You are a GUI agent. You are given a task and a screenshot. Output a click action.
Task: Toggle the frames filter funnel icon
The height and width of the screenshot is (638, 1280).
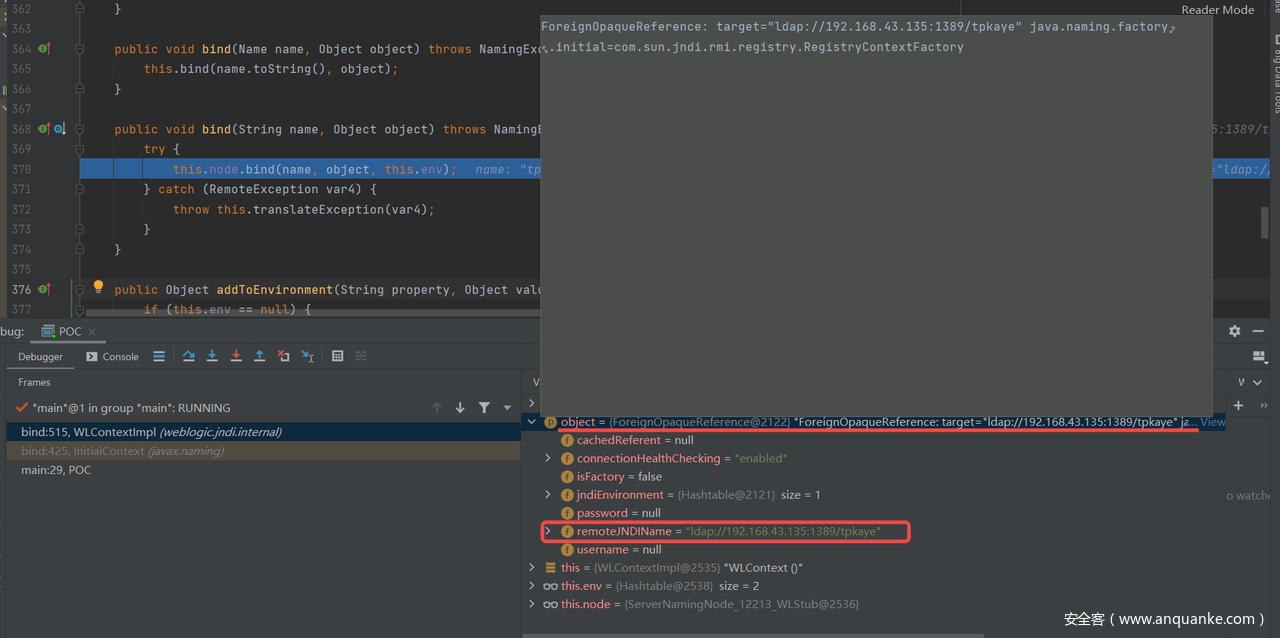click(x=484, y=408)
